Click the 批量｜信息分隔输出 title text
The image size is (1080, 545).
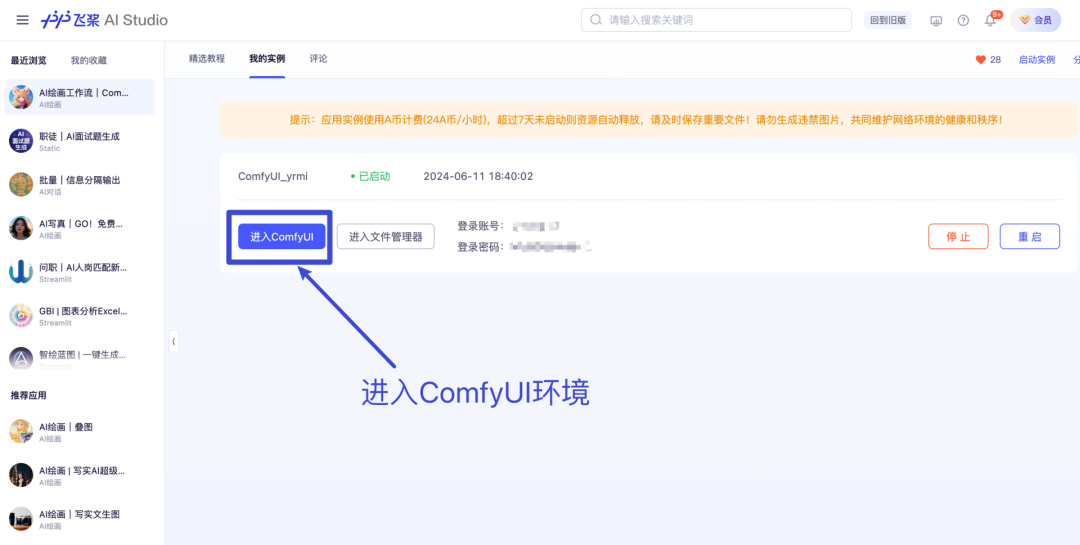pyautogui.click(x=79, y=180)
